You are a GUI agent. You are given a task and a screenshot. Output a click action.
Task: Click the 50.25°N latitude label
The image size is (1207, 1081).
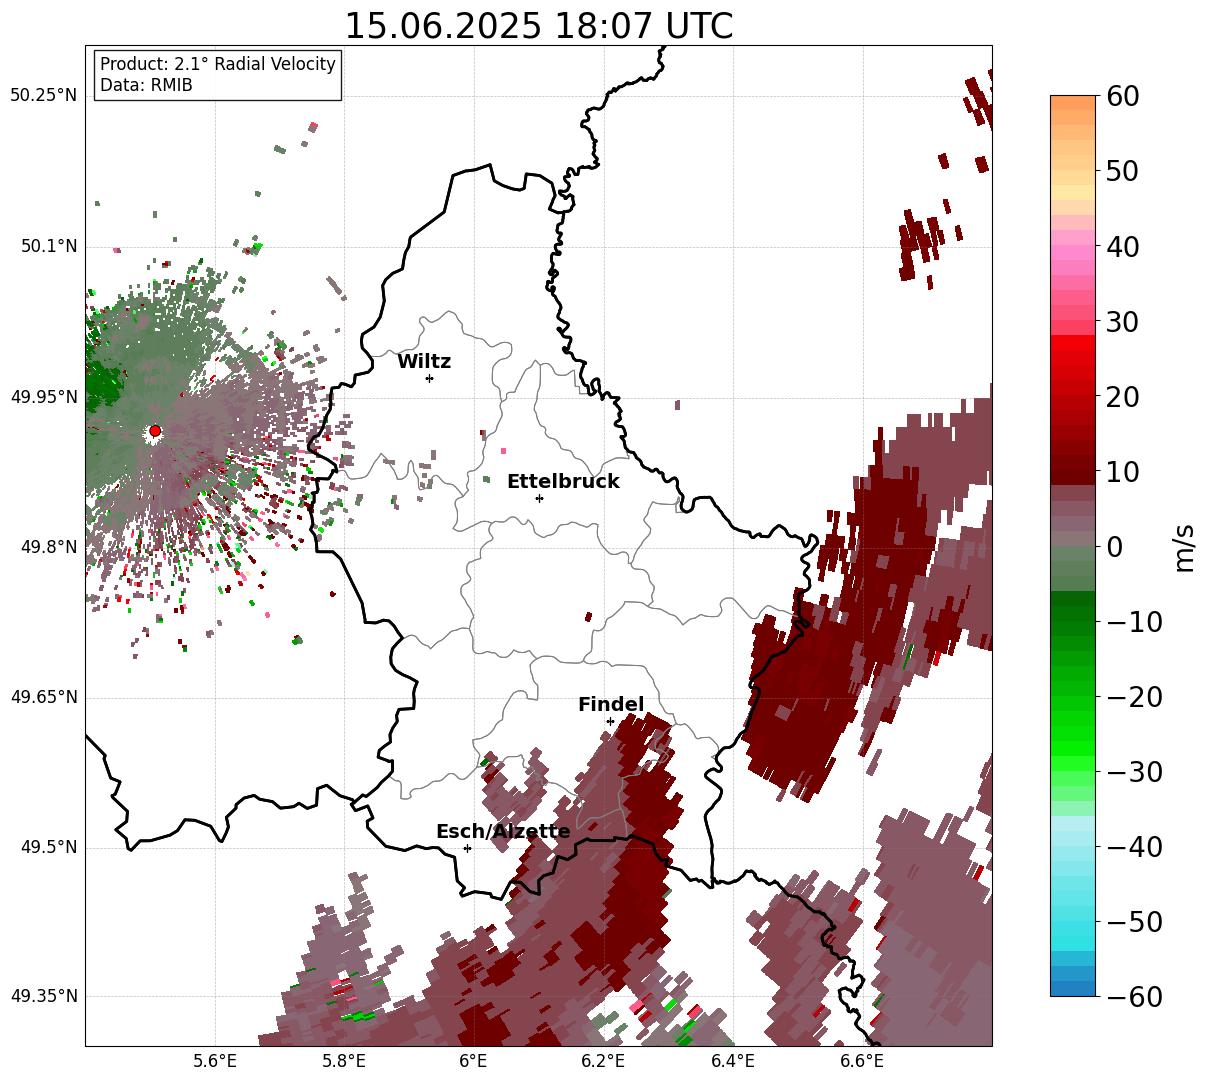[x=44, y=96]
